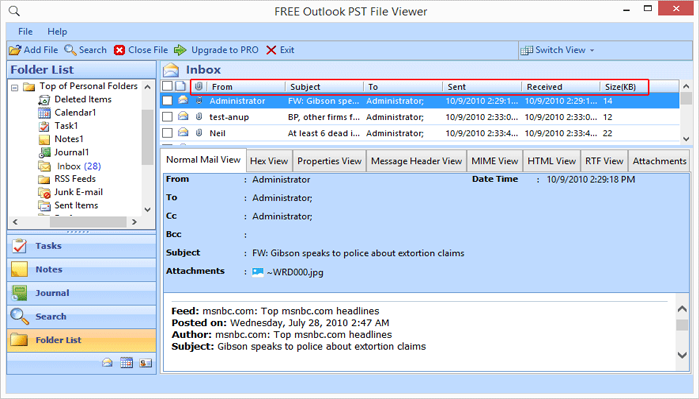699x399 pixels.
Task: Click the red Close File icon
Action: click(x=119, y=50)
